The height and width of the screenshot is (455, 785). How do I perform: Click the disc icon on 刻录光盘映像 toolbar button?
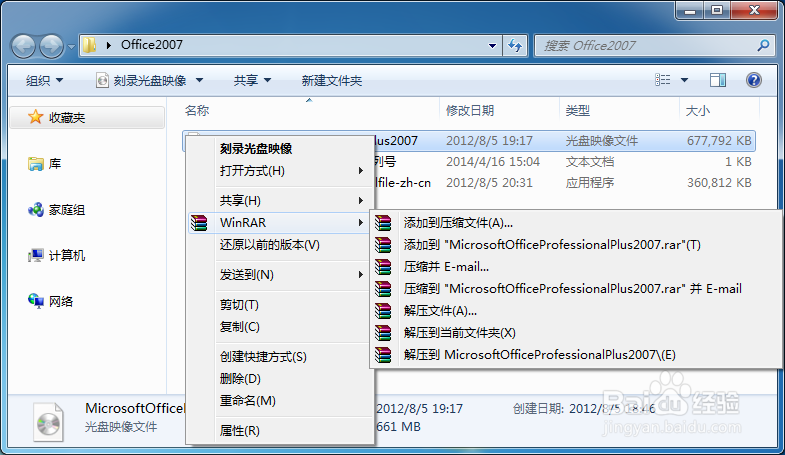102,80
